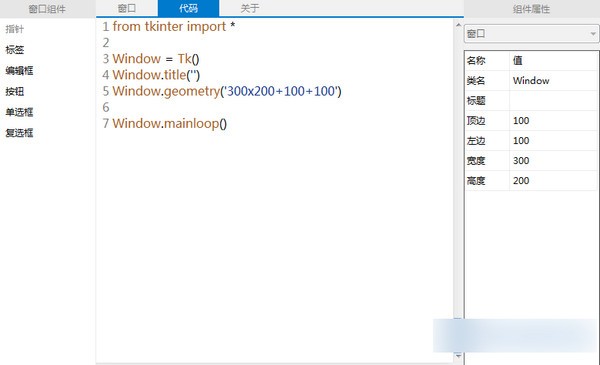600x365 pixels.
Task: Pick the 标签 label widget
Action: [15, 50]
